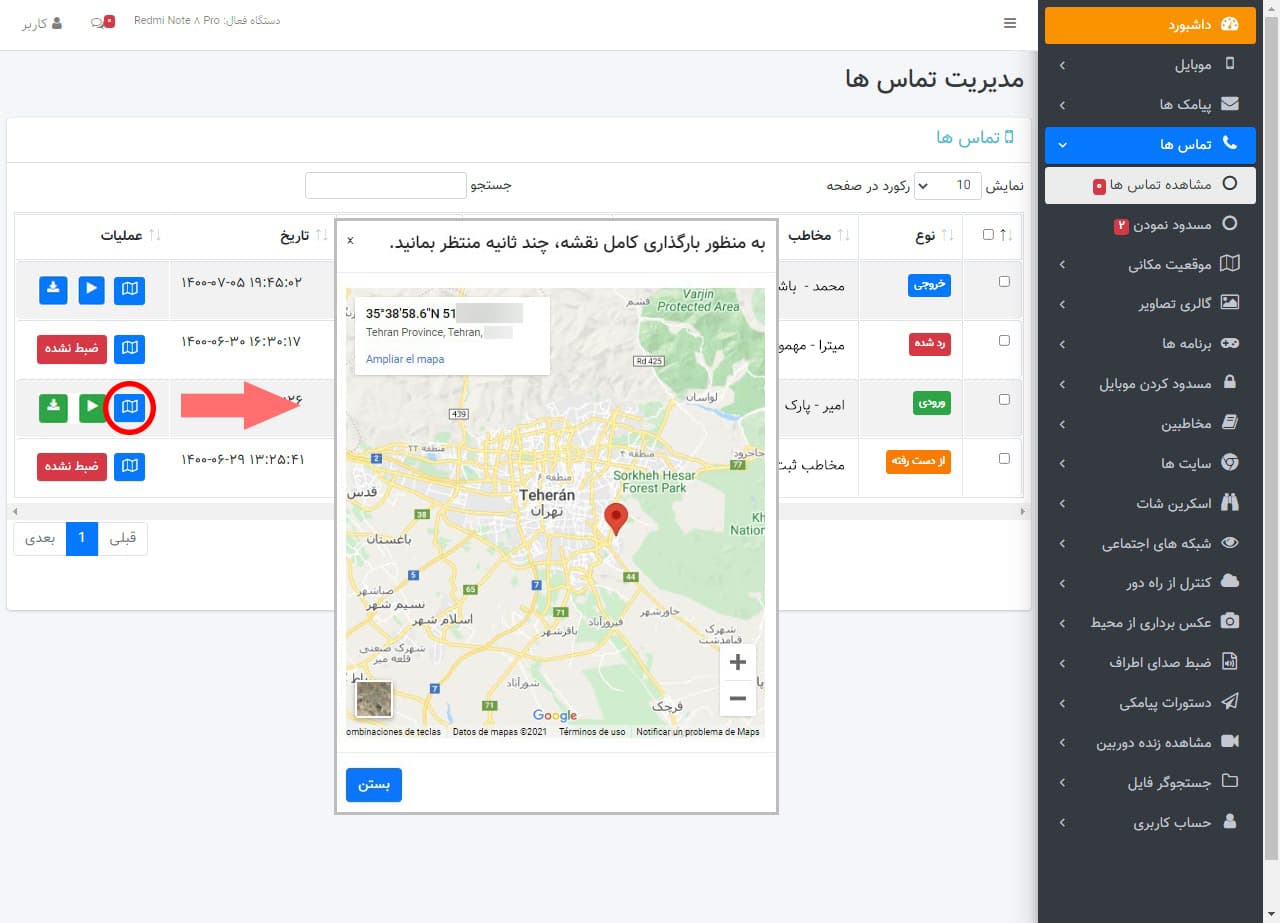Click paper-plane icon for دستورات پیامکی

point(1230,702)
